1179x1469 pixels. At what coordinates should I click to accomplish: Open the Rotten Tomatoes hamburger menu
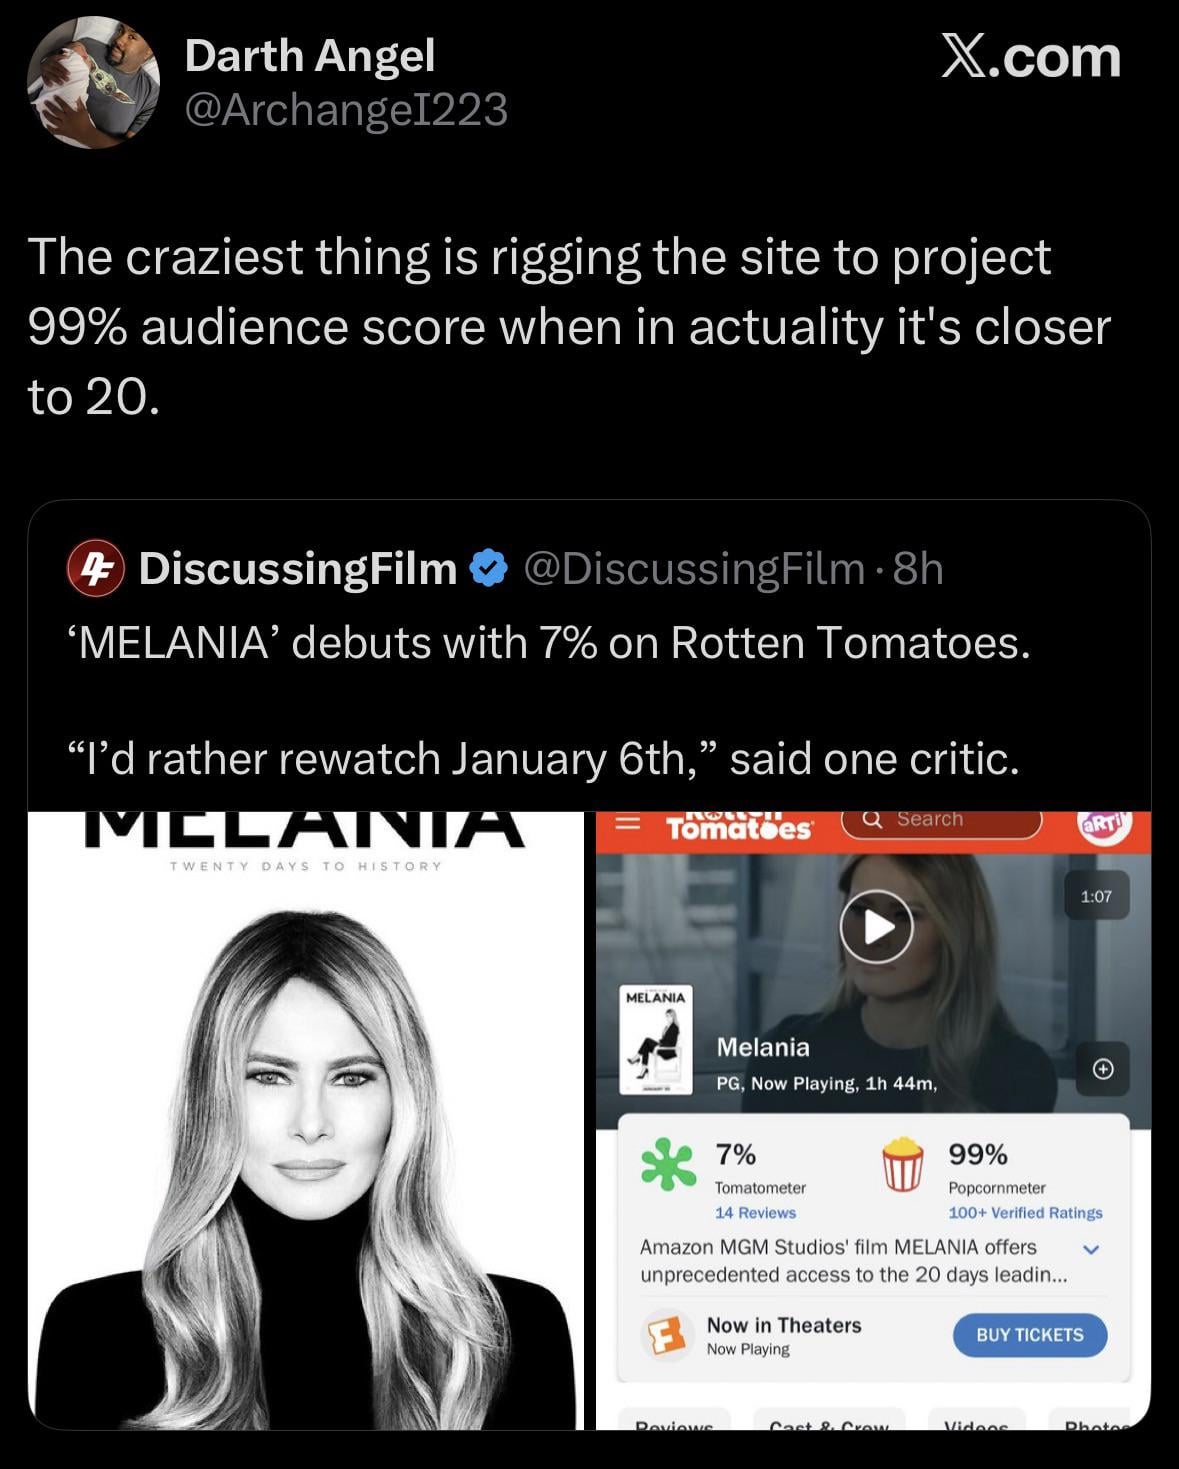coord(627,824)
